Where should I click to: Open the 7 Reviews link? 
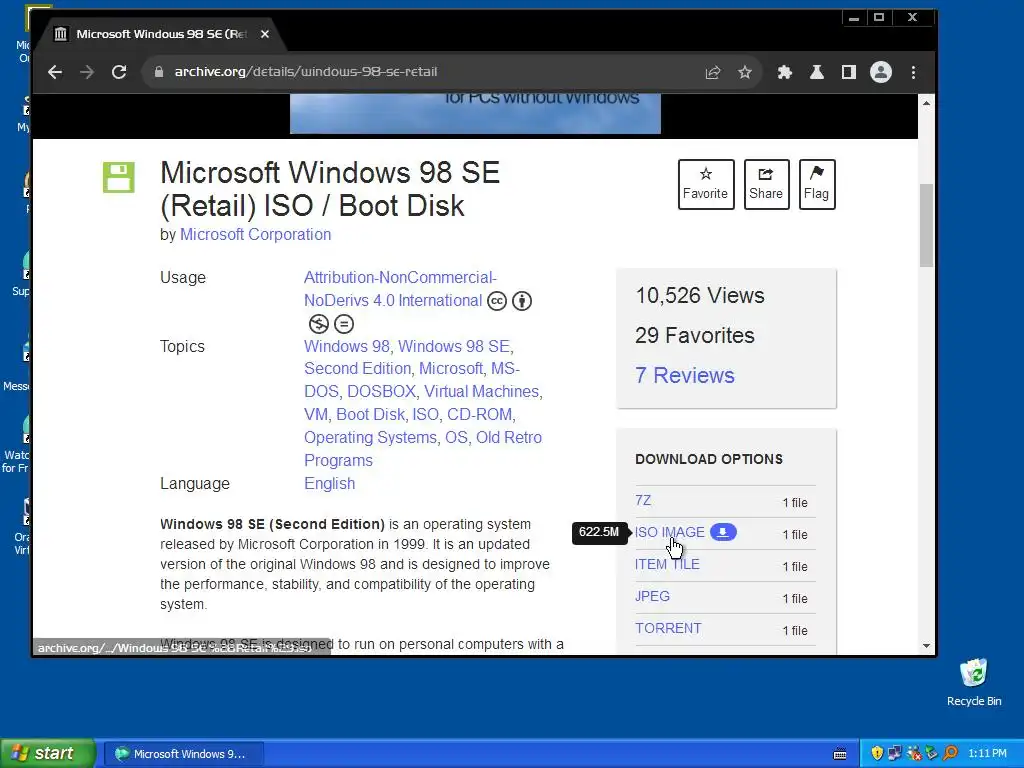point(684,376)
